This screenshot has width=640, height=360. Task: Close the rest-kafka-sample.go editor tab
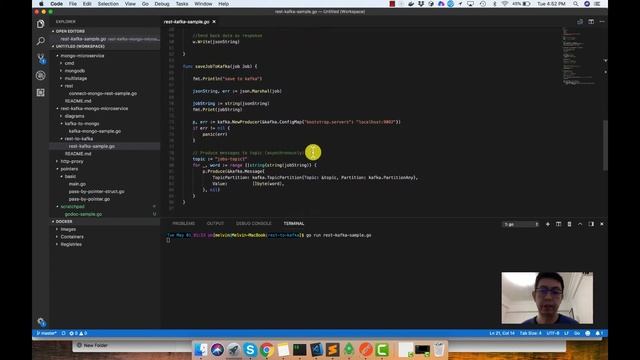pos(214,22)
